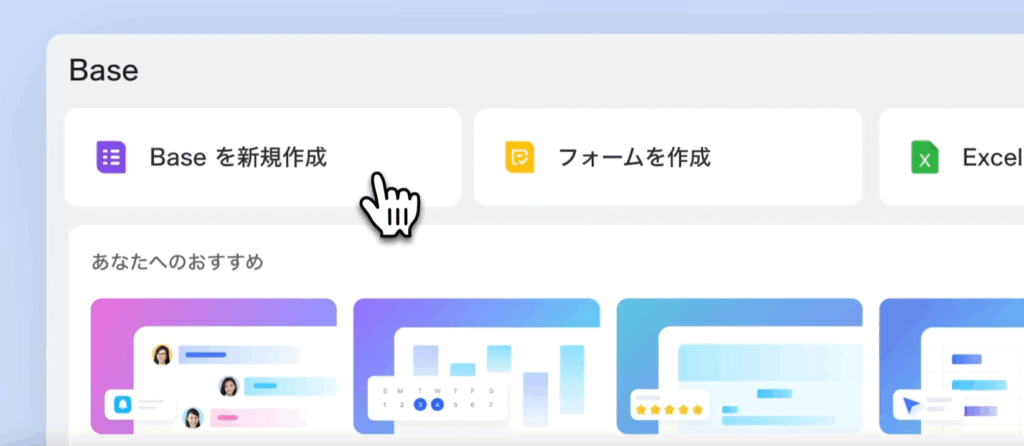Select day 4 in mini calendar
The height and width of the screenshot is (446, 1024).
point(438,405)
